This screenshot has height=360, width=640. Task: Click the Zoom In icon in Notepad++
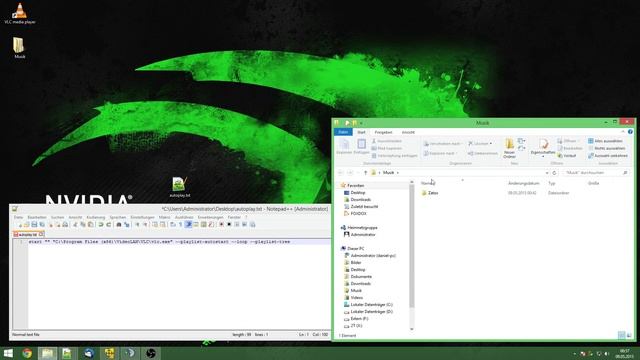pos(138,224)
